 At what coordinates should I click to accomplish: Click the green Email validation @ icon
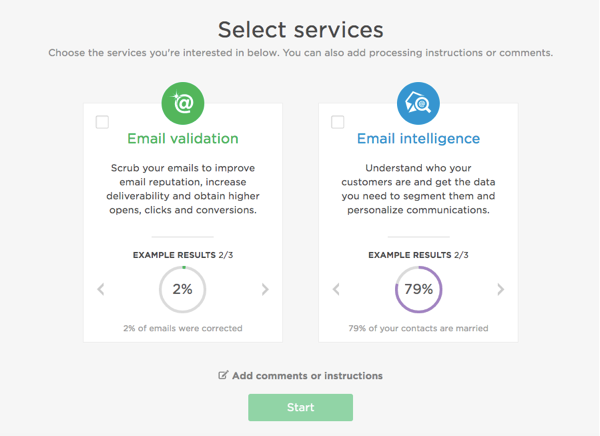click(x=183, y=103)
